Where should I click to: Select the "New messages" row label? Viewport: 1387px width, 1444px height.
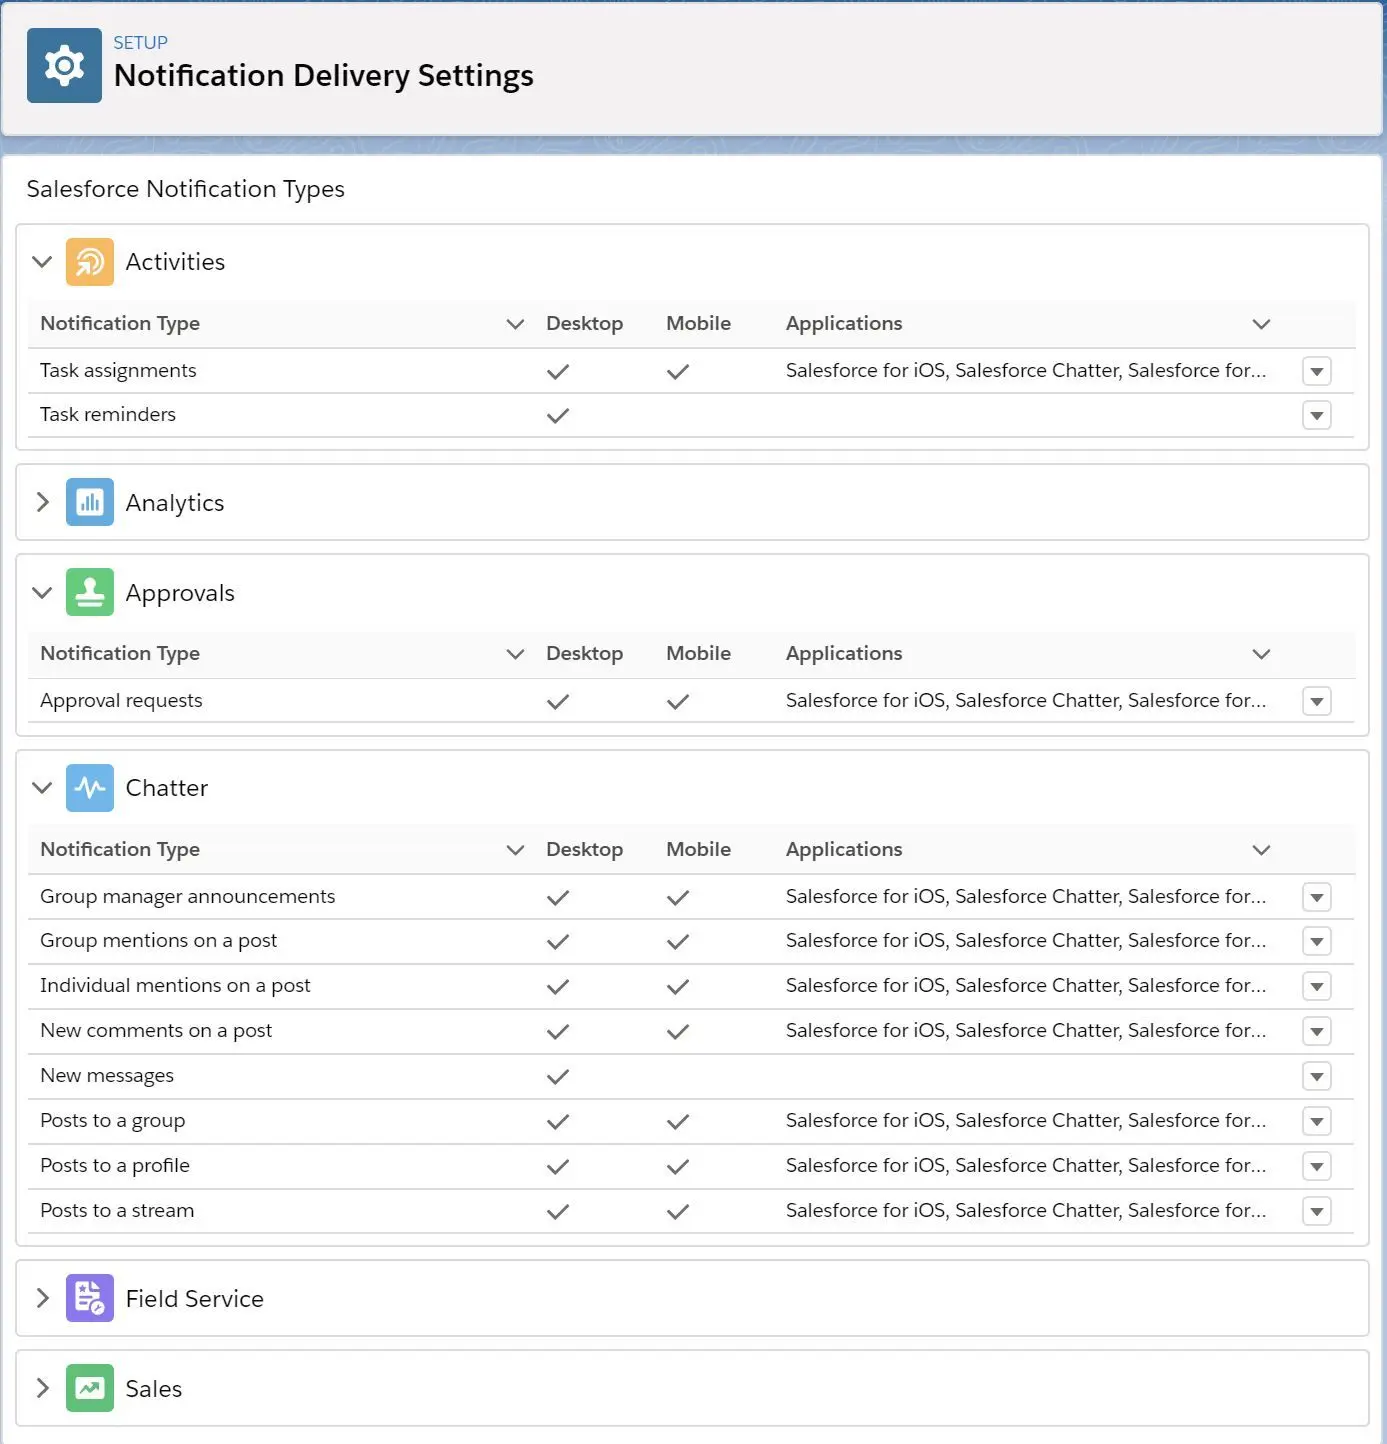click(x=107, y=1076)
